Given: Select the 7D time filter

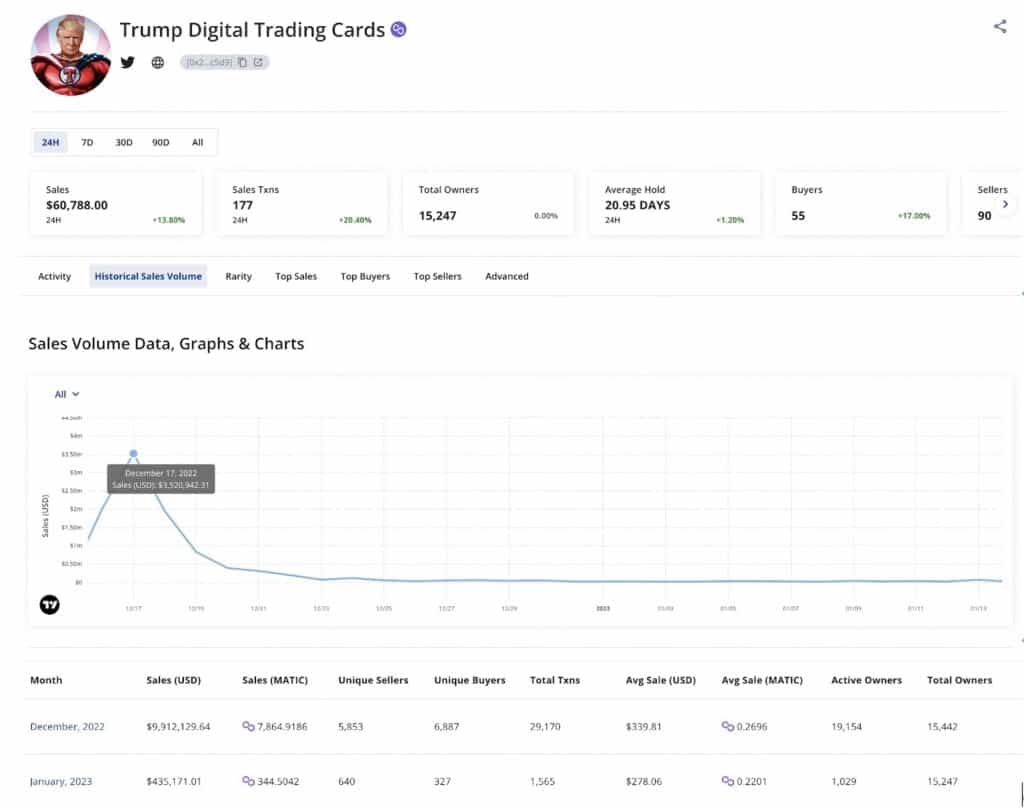Looking at the screenshot, I should [87, 142].
